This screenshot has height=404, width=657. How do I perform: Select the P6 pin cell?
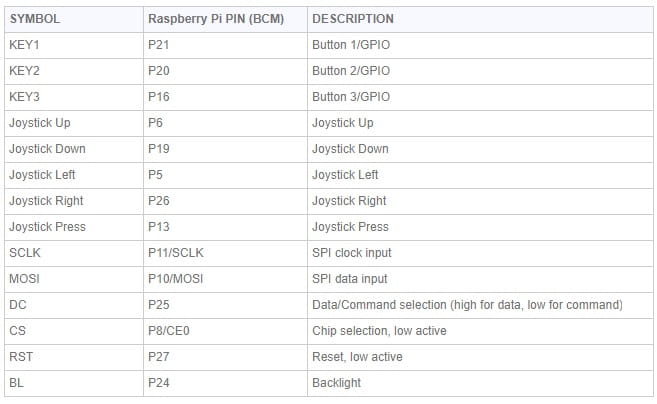[156, 123]
